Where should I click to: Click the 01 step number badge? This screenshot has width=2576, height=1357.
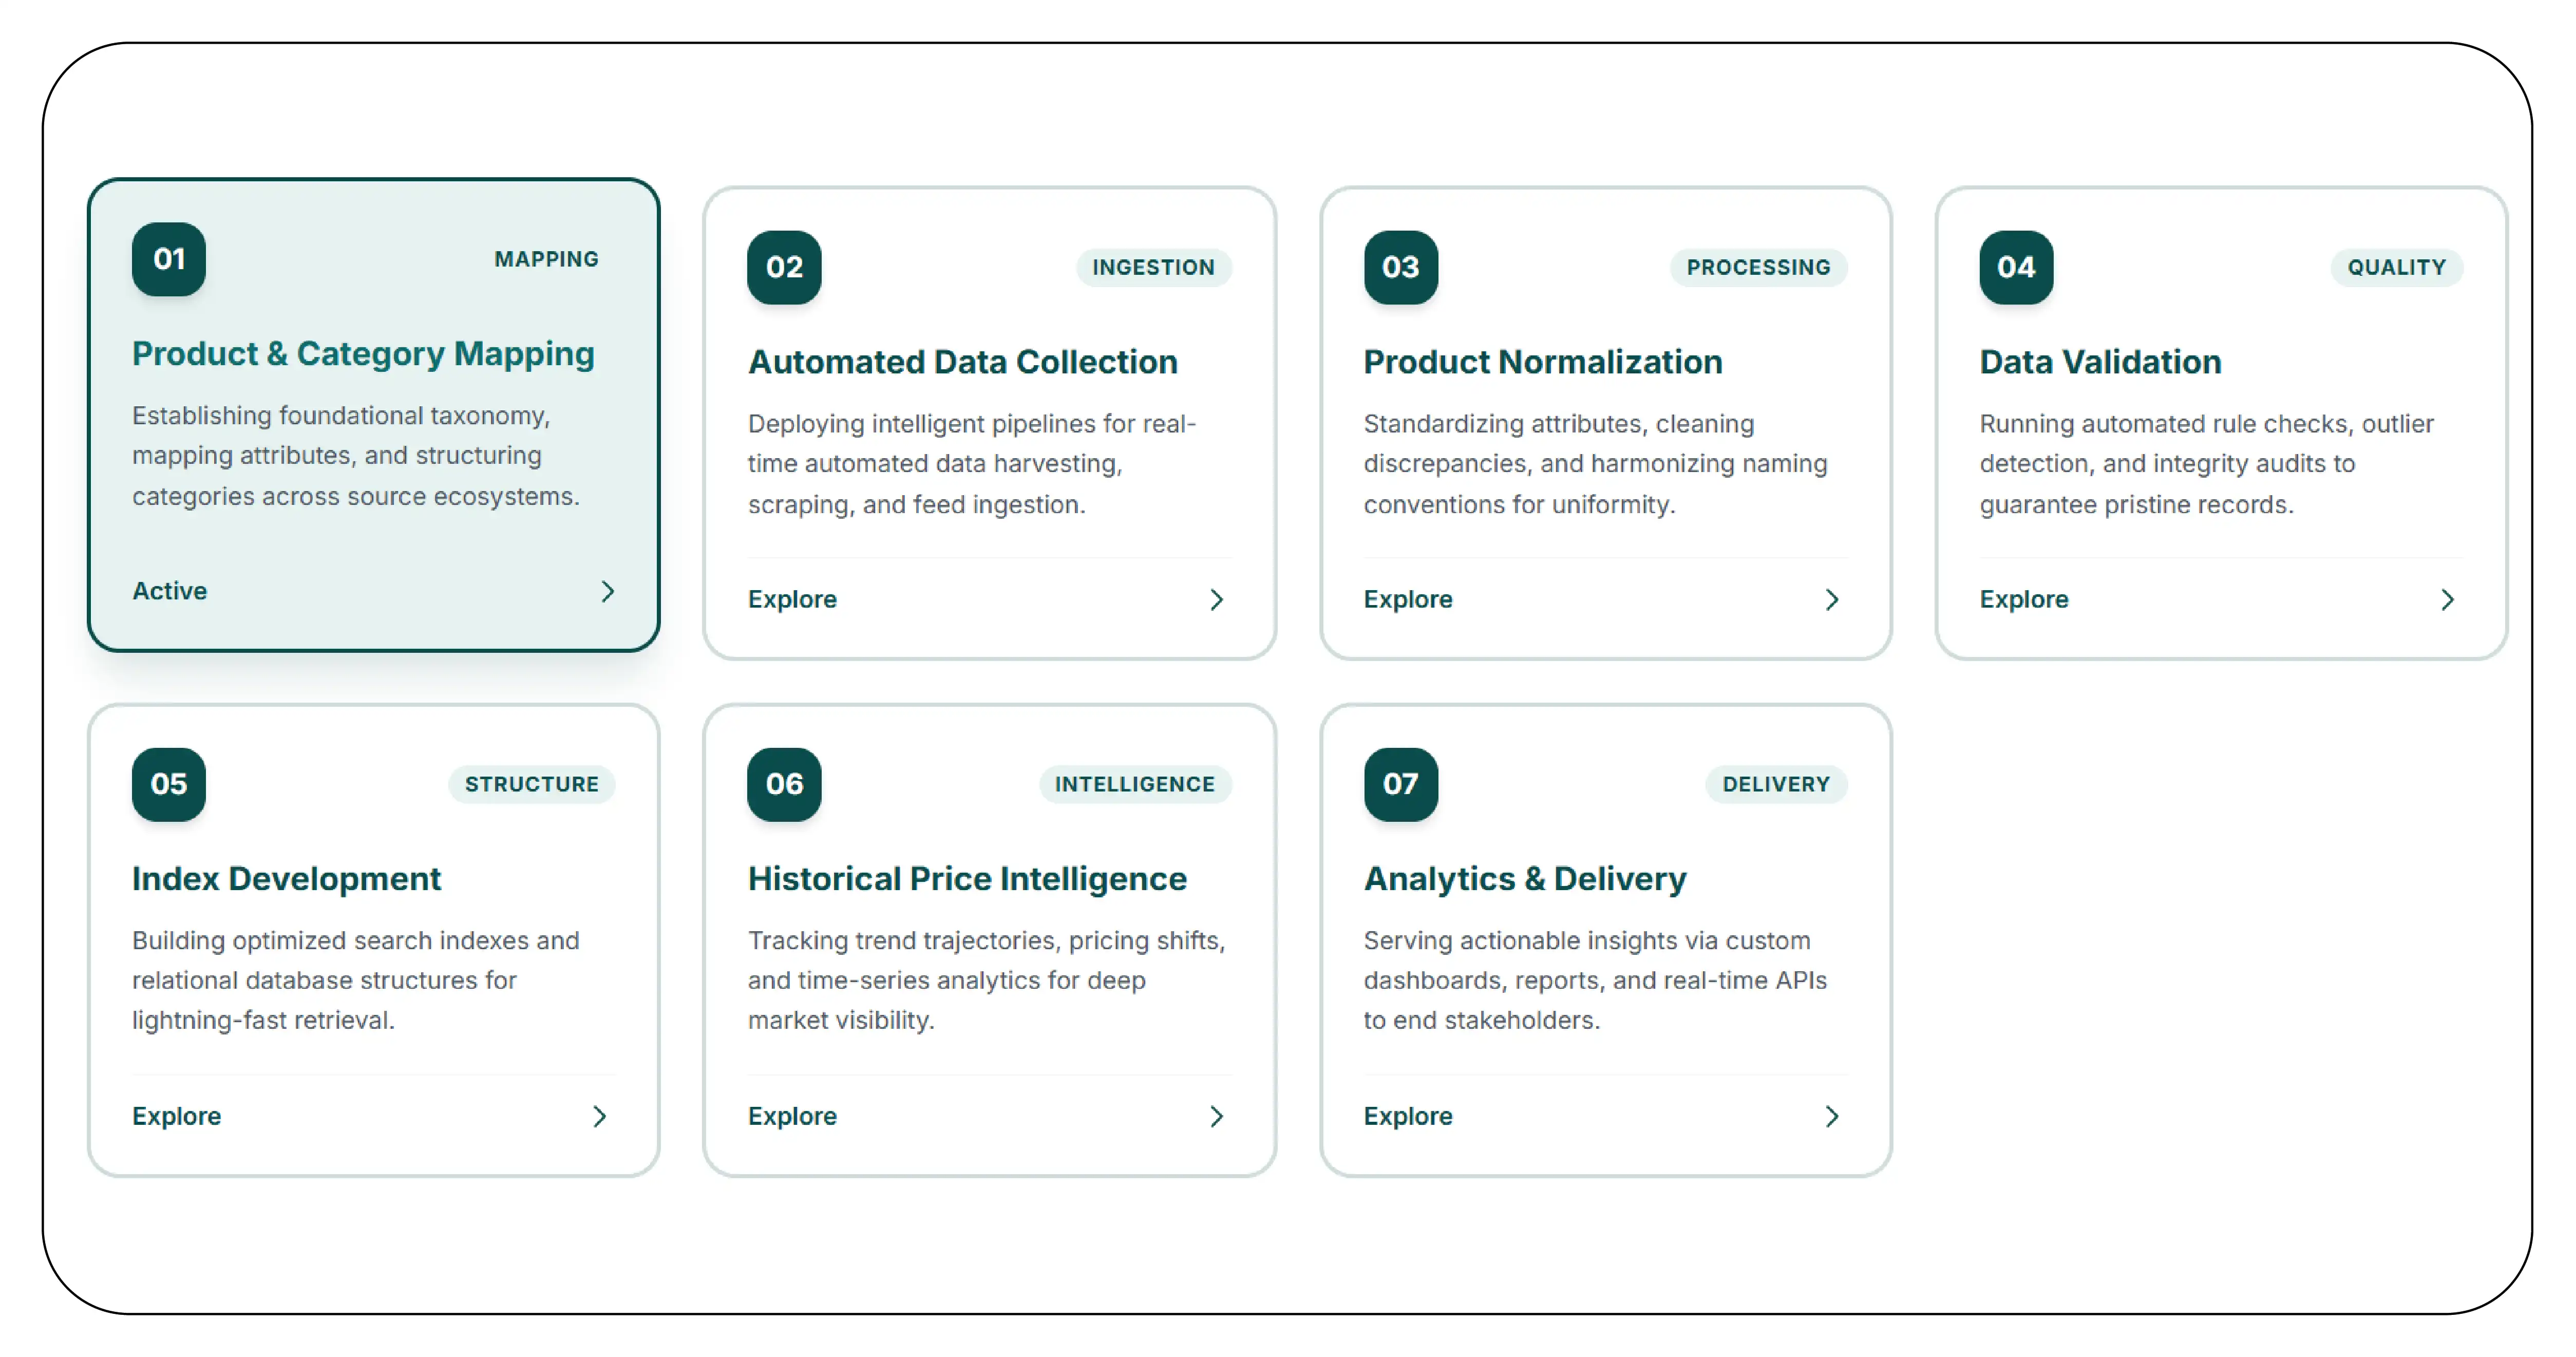169,259
